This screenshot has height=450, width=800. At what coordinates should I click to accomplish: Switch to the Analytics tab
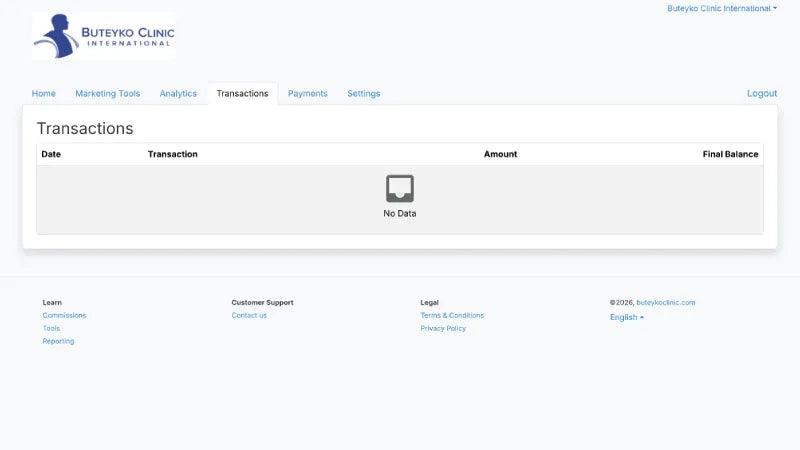178,93
